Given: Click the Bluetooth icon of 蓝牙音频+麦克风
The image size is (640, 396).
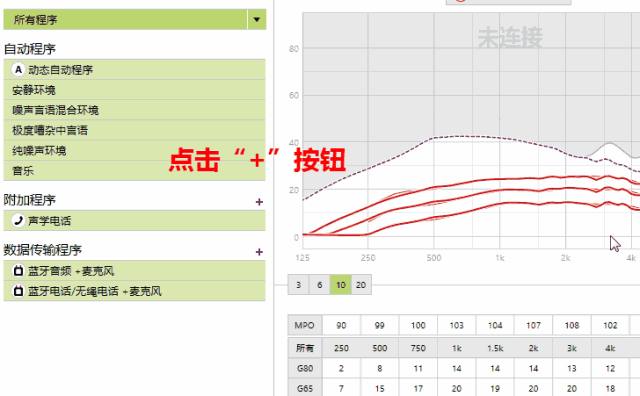Looking at the screenshot, I should coord(18,271).
